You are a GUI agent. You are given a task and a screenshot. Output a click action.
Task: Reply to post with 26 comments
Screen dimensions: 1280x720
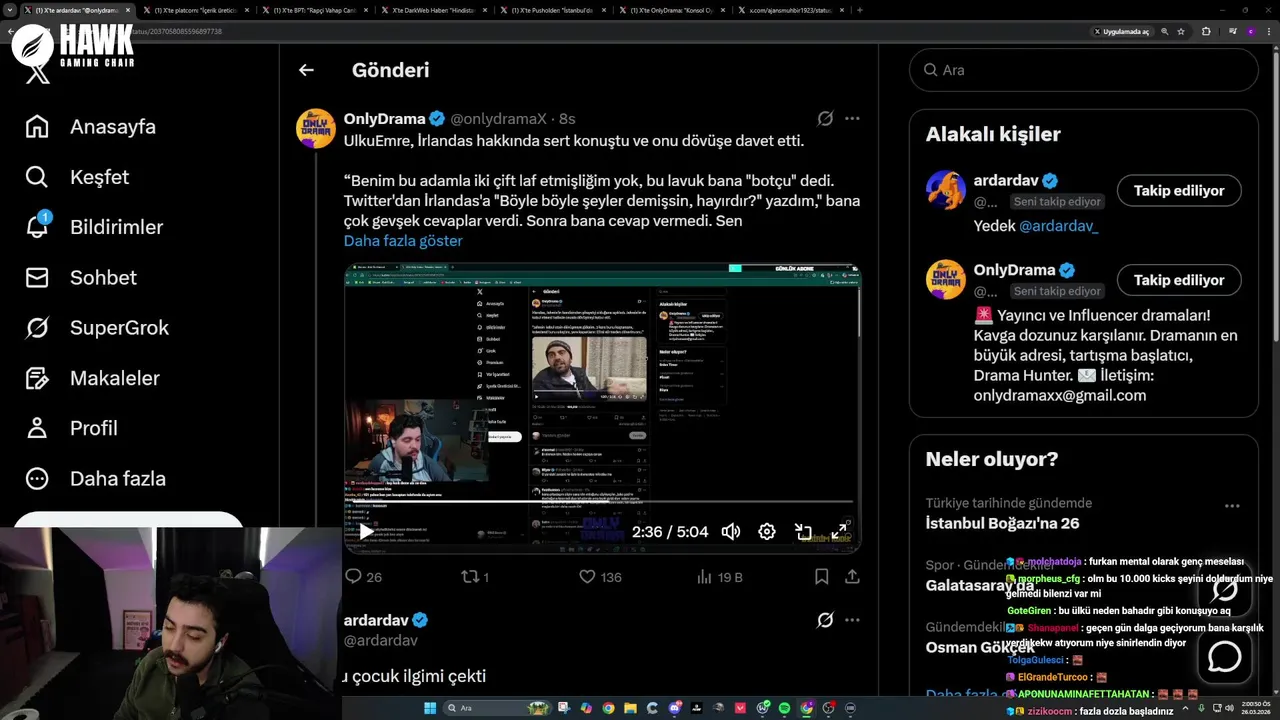[x=363, y=577]
